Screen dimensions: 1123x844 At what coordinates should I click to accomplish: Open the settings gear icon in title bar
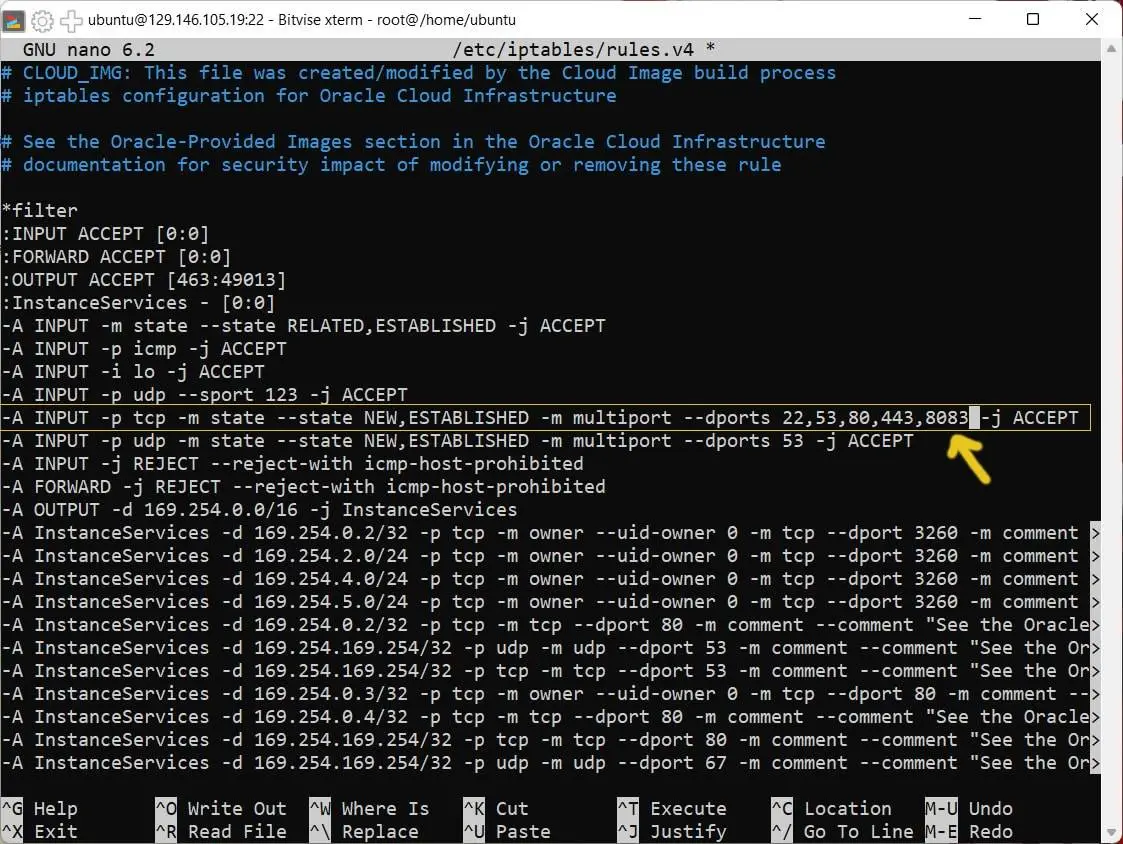[x=42, y=21]
